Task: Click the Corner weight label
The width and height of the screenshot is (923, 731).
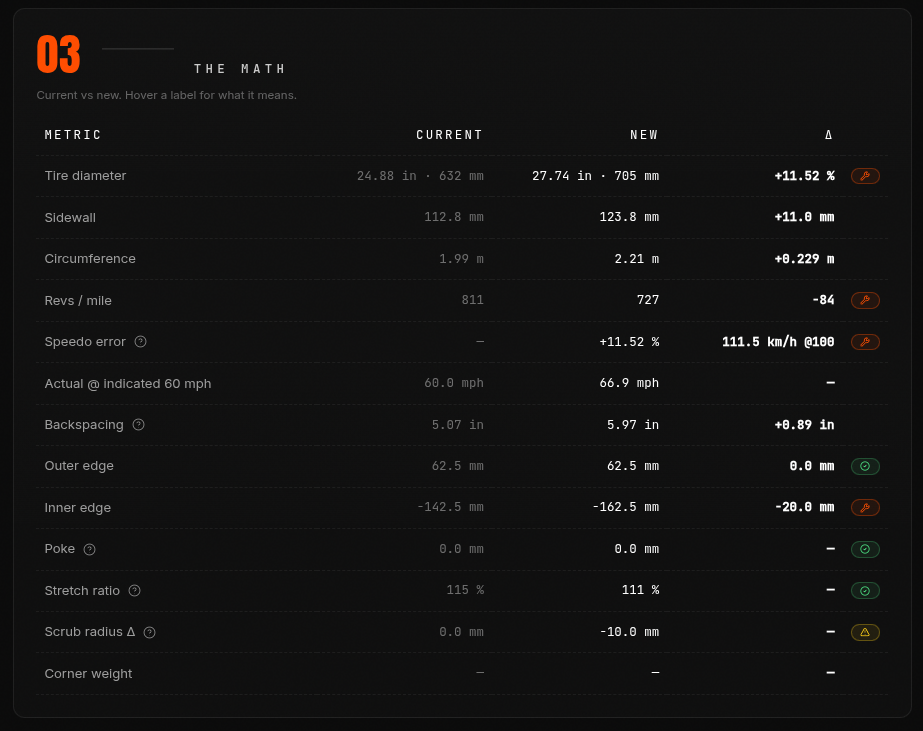Action: (x=88, y=673)
